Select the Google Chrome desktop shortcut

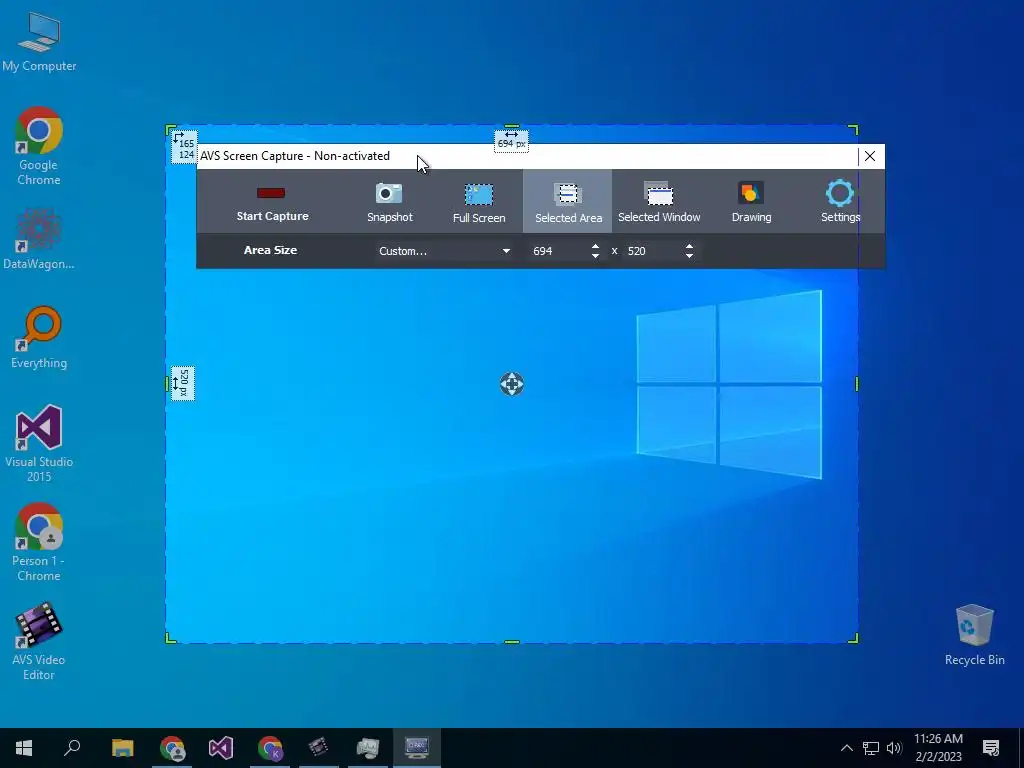(39, 147)
